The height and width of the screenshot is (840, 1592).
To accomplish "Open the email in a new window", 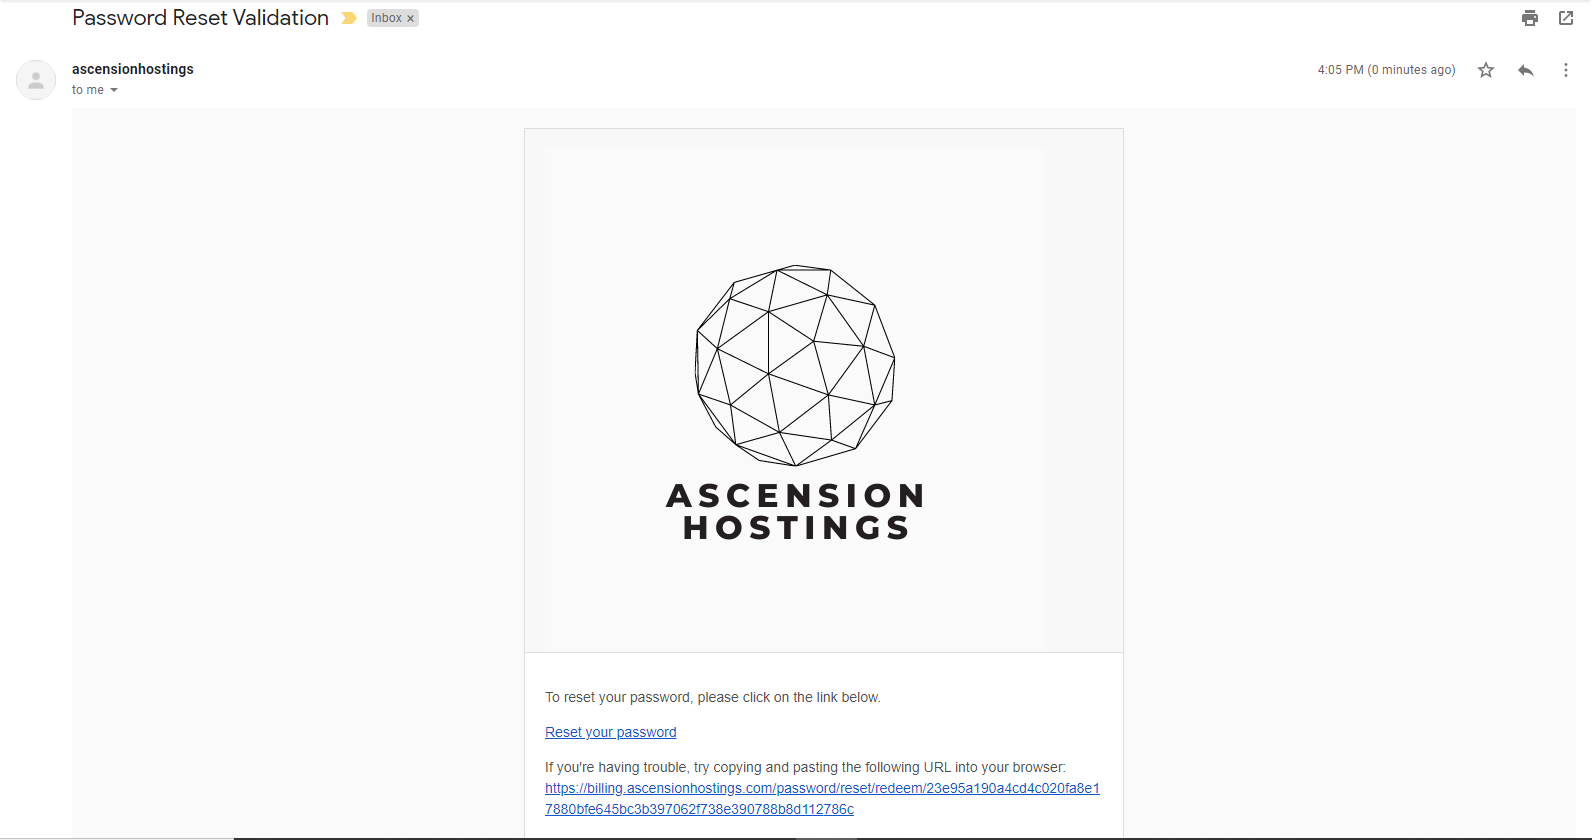I will coord(1566,18).
